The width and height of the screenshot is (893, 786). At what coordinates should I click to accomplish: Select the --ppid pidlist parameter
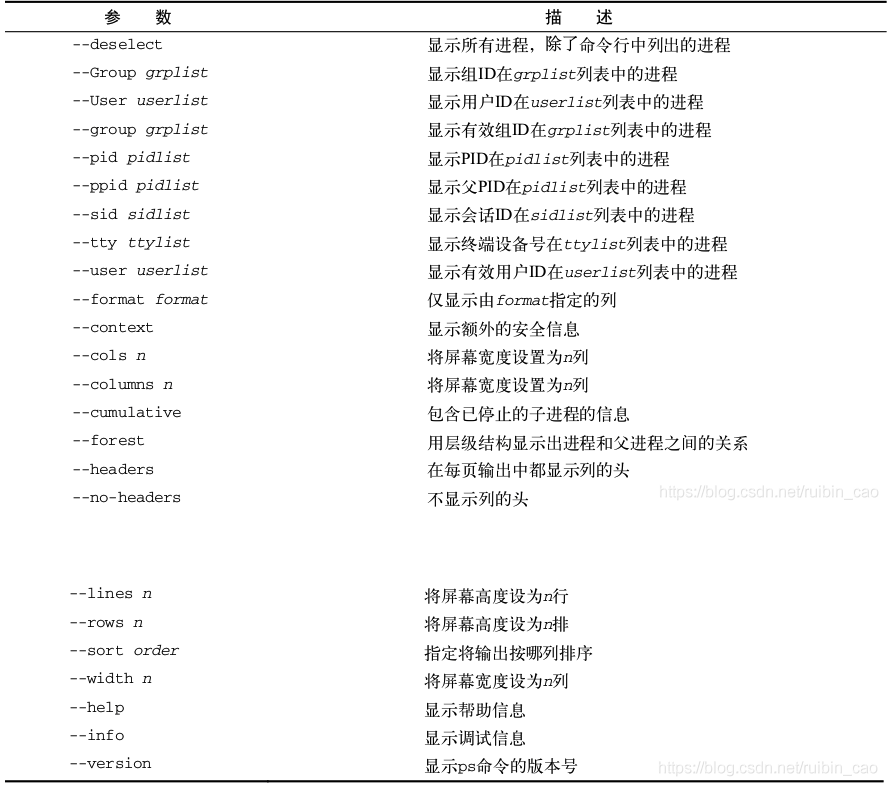coord(136,186)
